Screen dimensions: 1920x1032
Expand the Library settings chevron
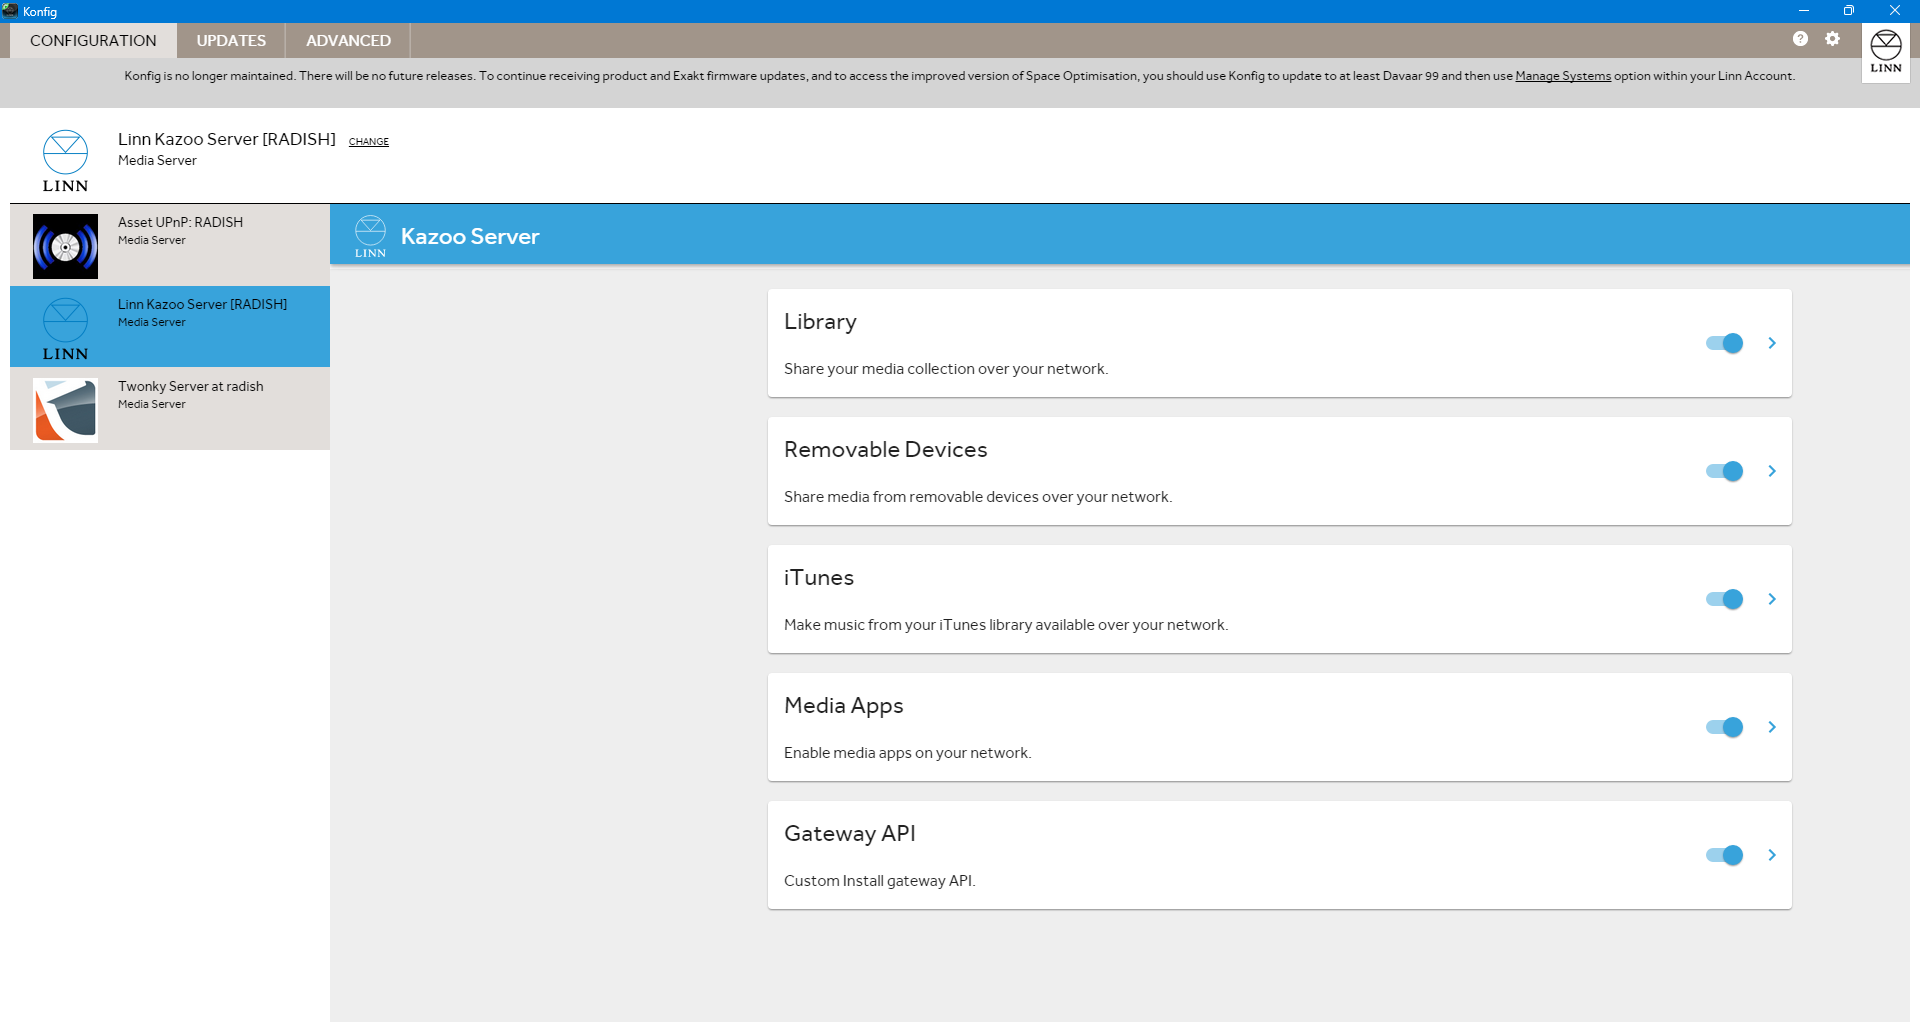[1772, 343]
